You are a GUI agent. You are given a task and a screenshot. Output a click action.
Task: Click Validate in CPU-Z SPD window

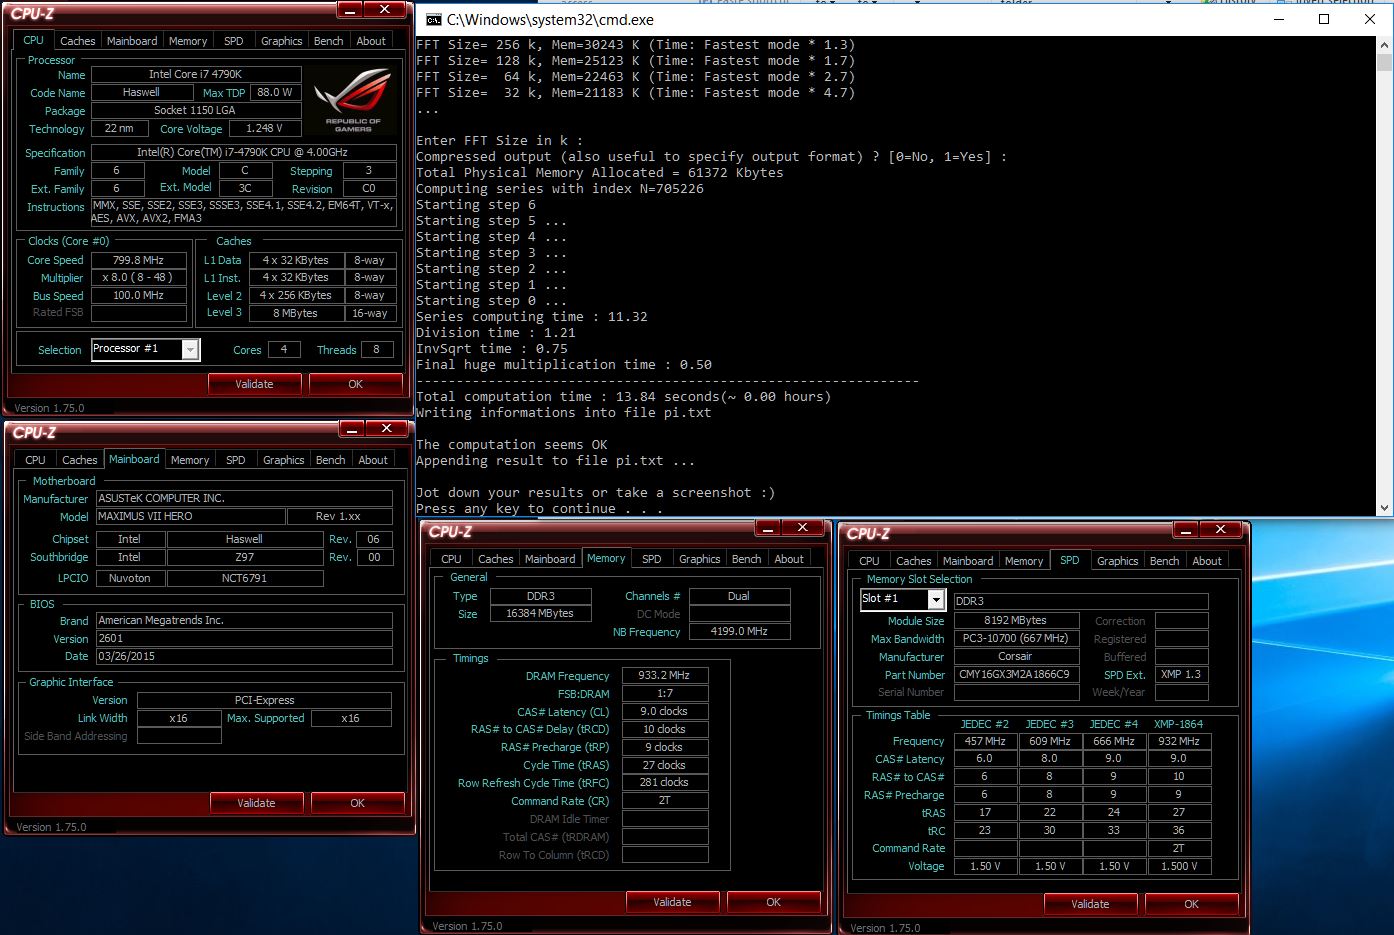tap(1090, 904)
